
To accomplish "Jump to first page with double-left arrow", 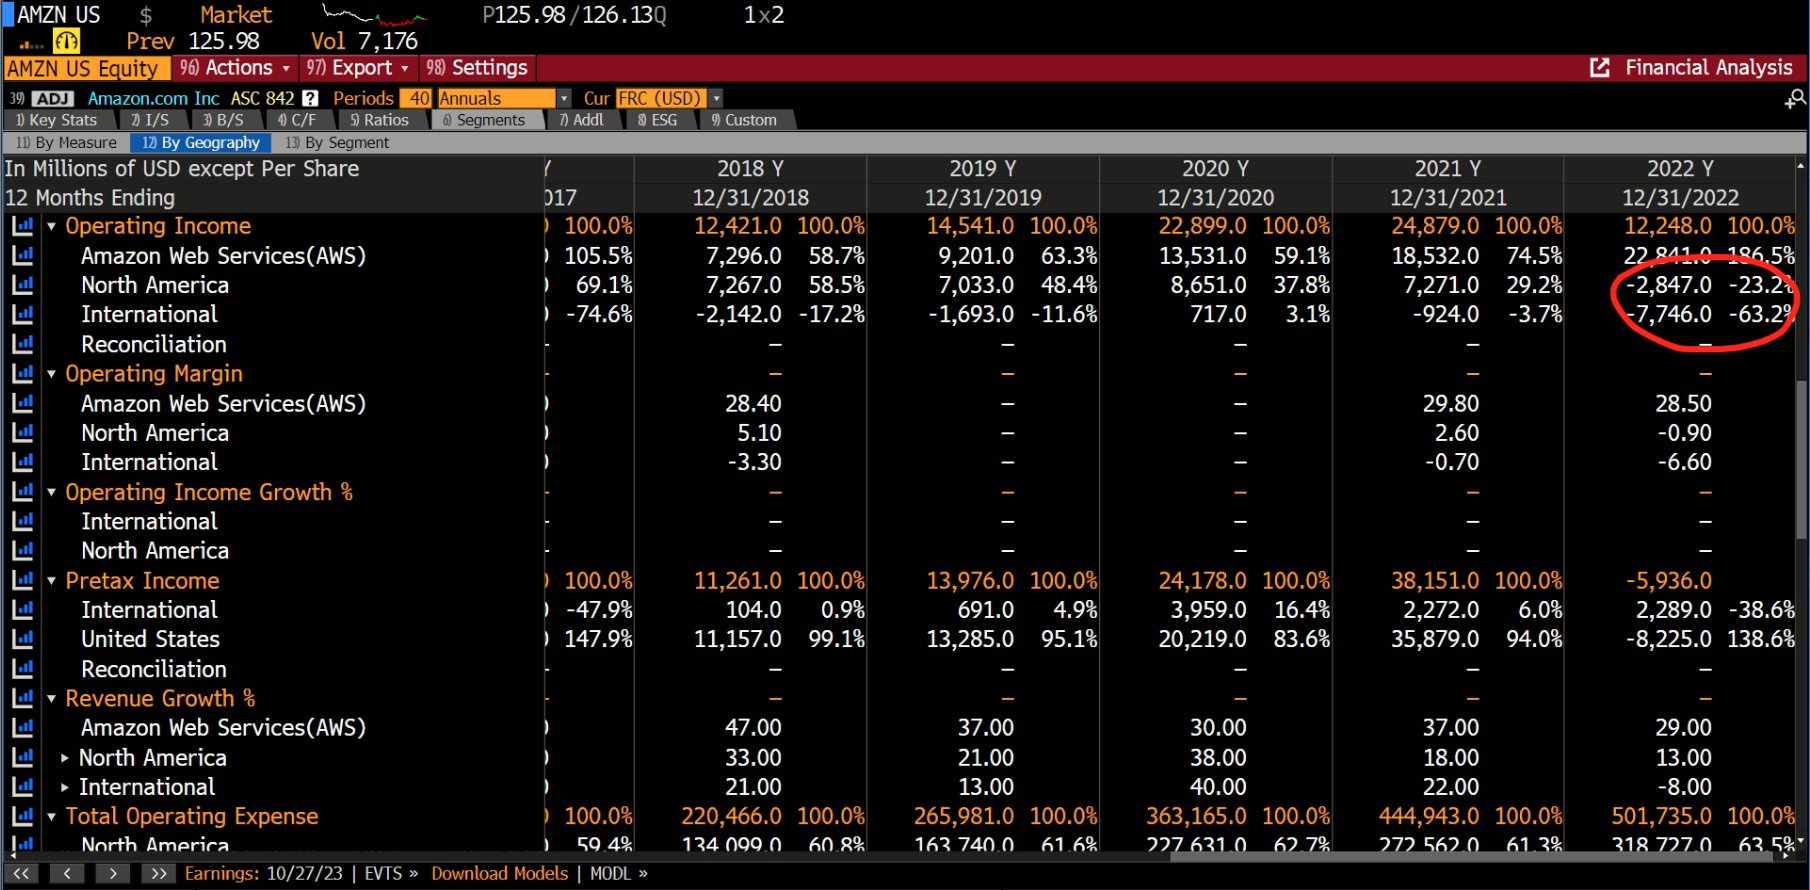I will click(21, 874).
